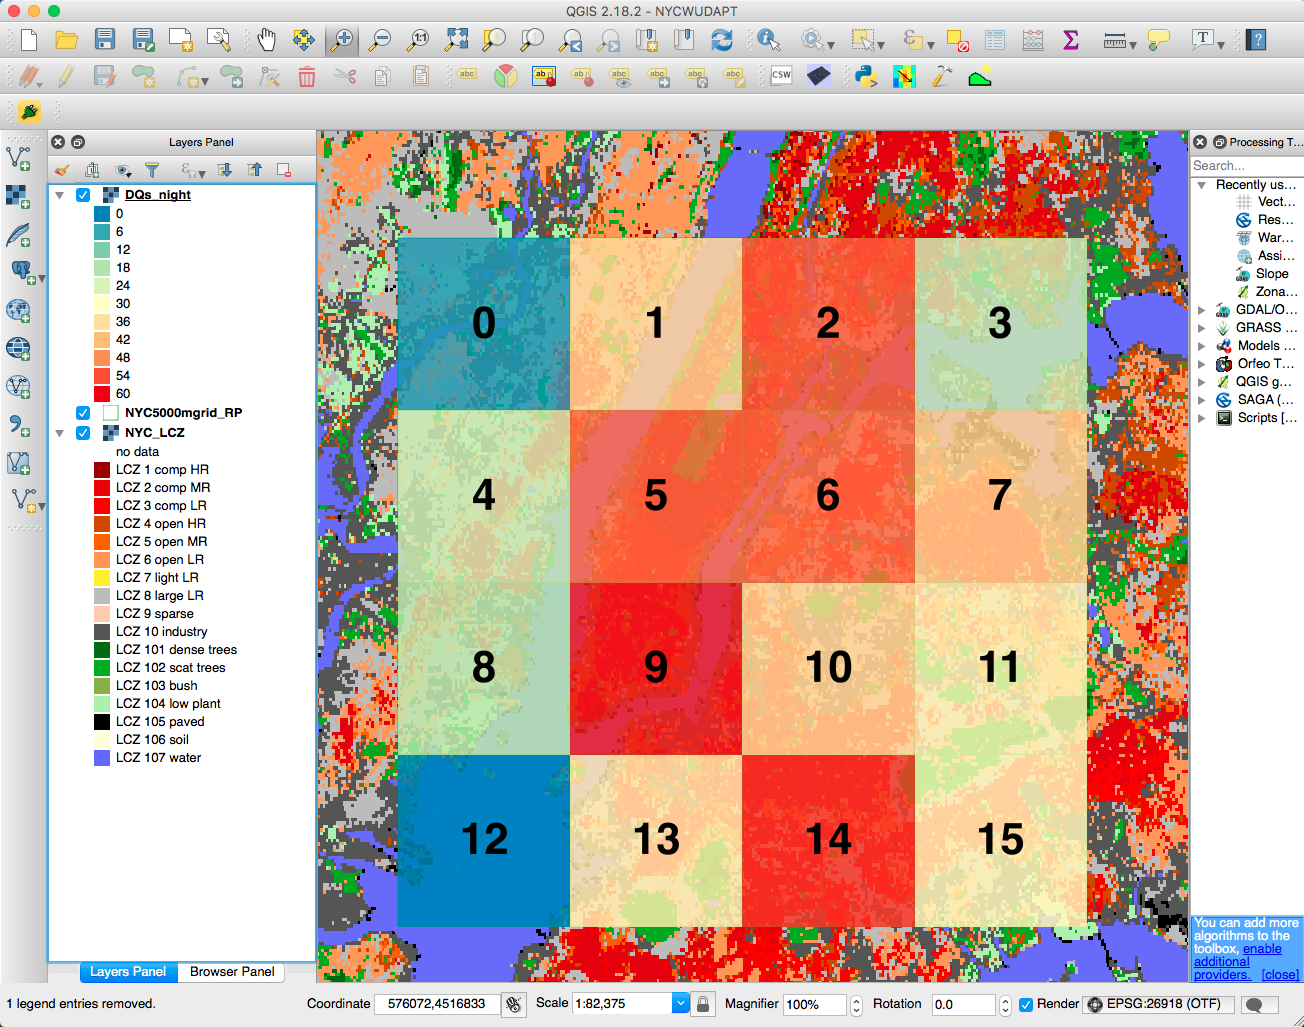Select the Layers Panel tab
Screen dimensions: 1304x1027
[x=128, y=971]
